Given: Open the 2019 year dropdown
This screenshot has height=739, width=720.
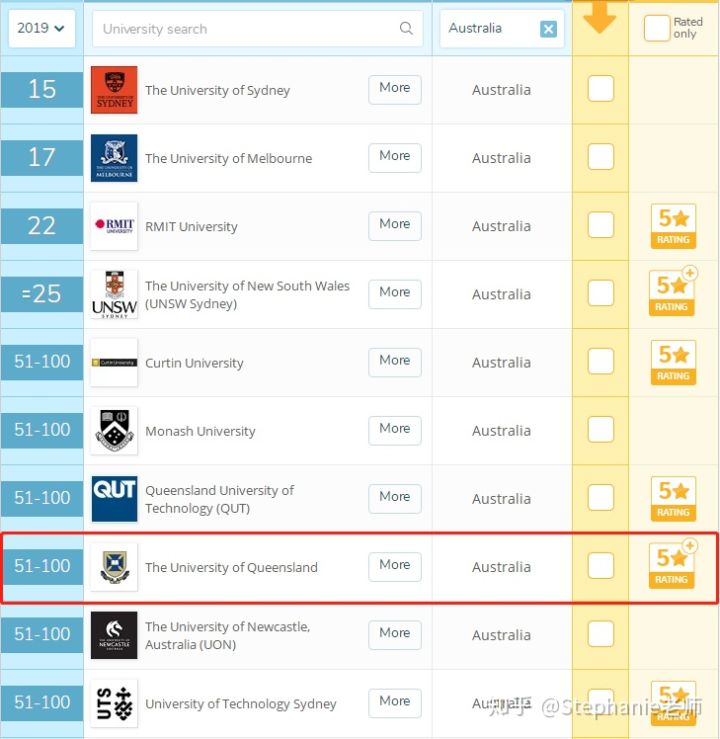Looking at the screenshot, I should pos(41,28).
